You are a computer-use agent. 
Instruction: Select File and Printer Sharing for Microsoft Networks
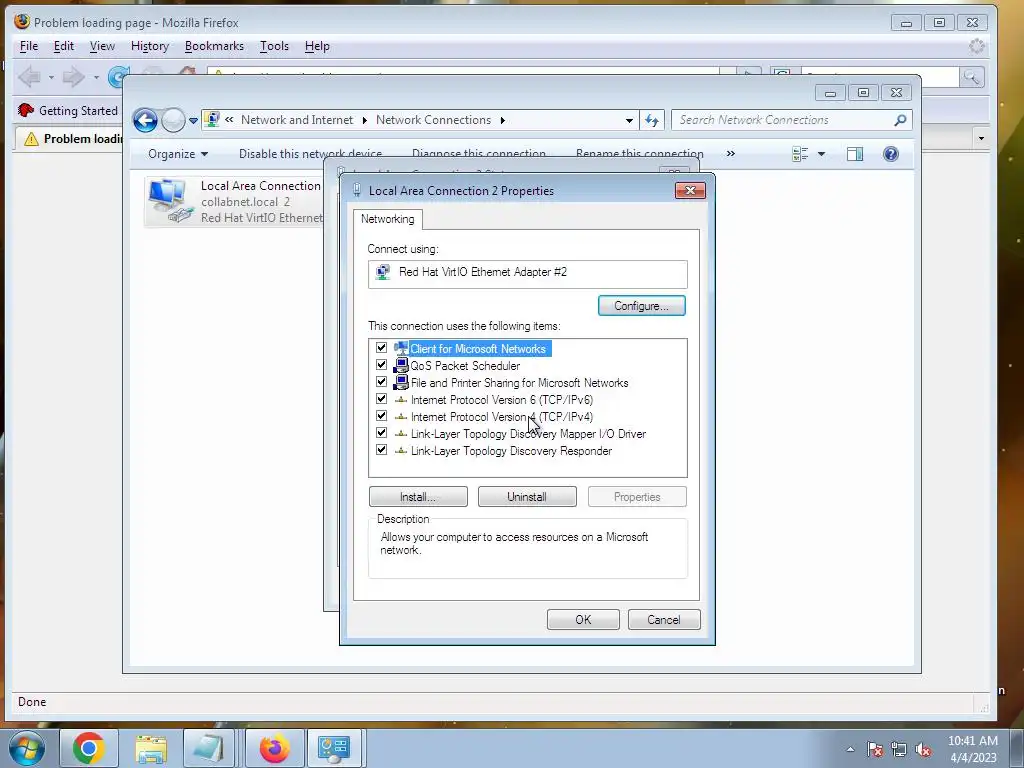(519, 383)
